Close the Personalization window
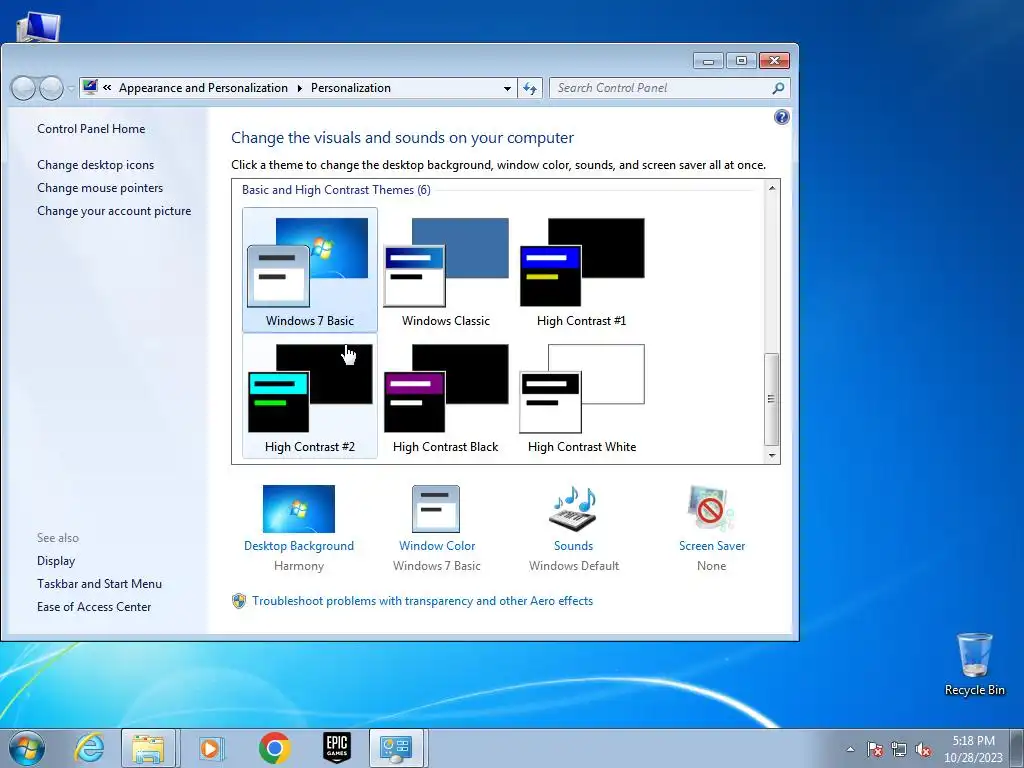The width and height of the screenshot is (1024, 768). point(775,61)
